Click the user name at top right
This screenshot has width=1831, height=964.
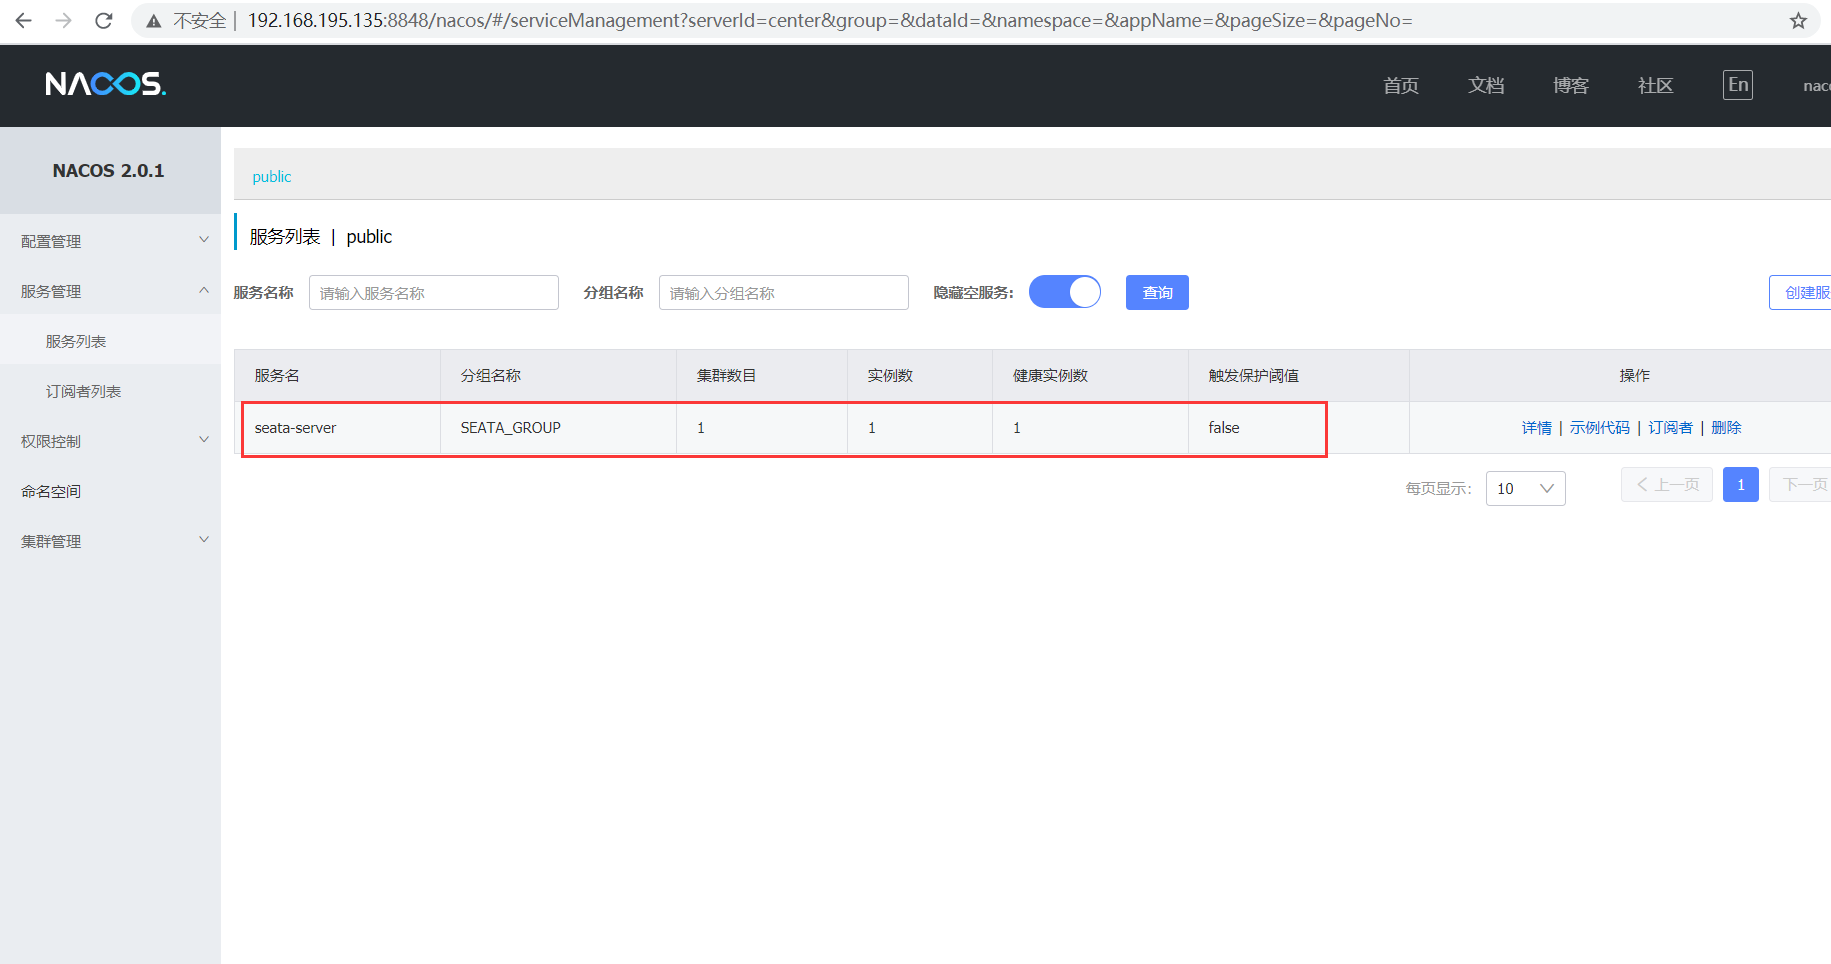click(1816, 86)
